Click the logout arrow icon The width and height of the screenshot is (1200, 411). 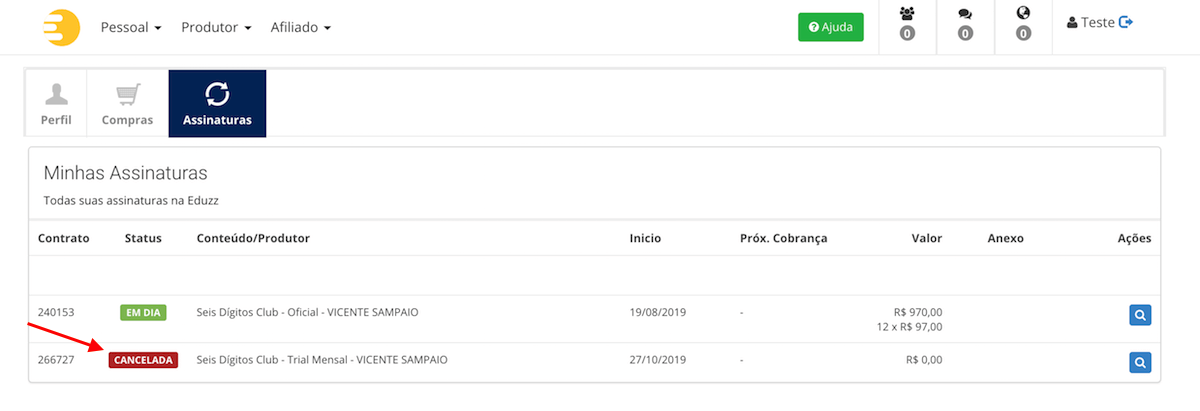point(1126,22)
